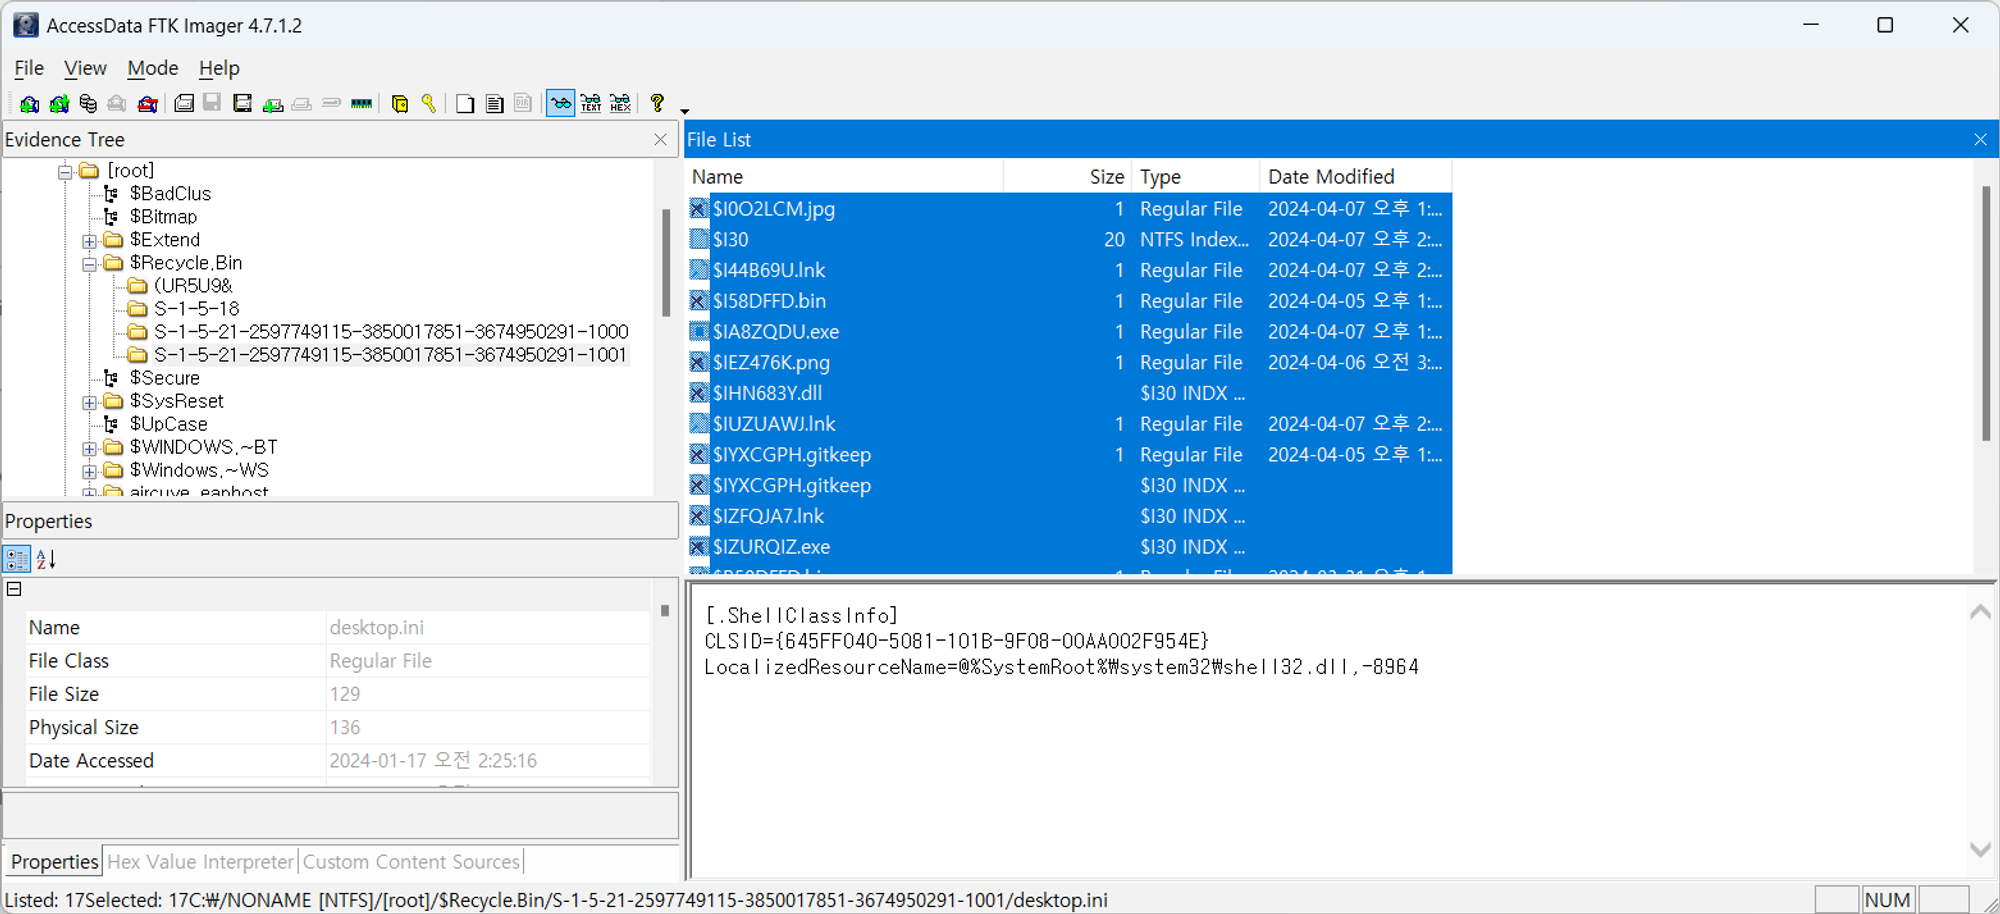This screenshot has width=2000, height=914.
Task: Open the View menu
Action: coord(85,68)
